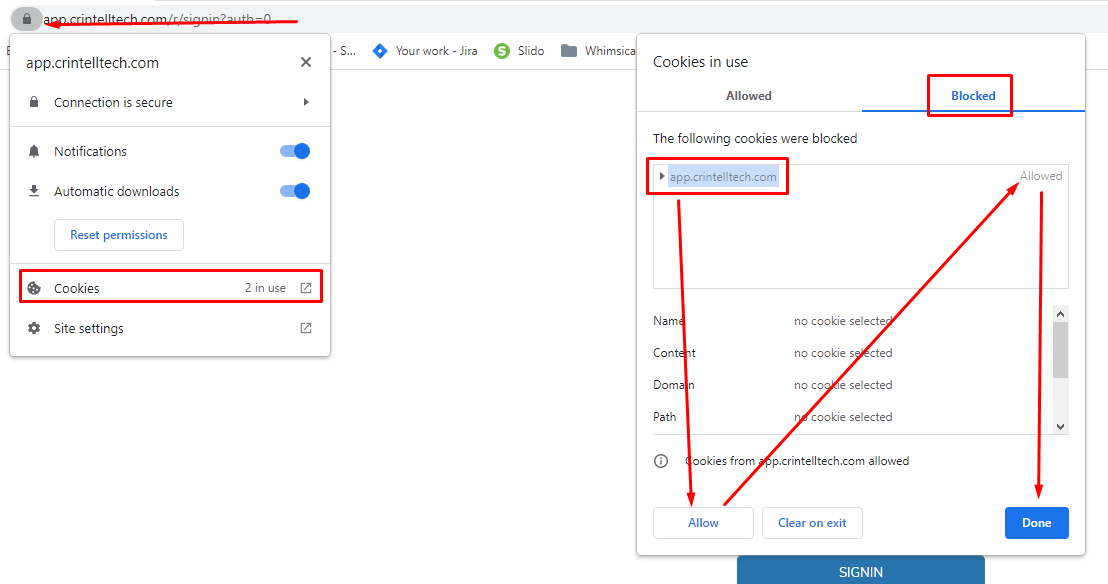Click the Cookies in use dialog title
This screenshot has height=584, width=1108.
(700, 62)
